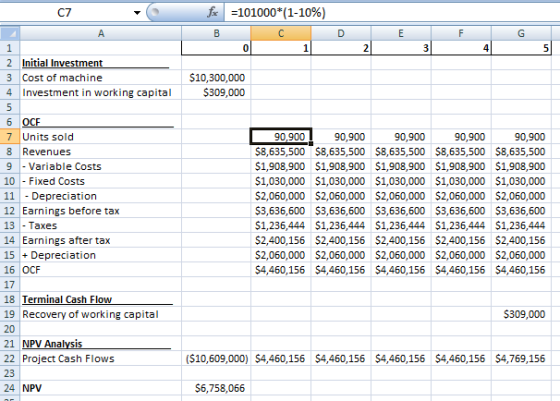Select column B header
This screenshot has width=560, height=401.
coord(216,34)
